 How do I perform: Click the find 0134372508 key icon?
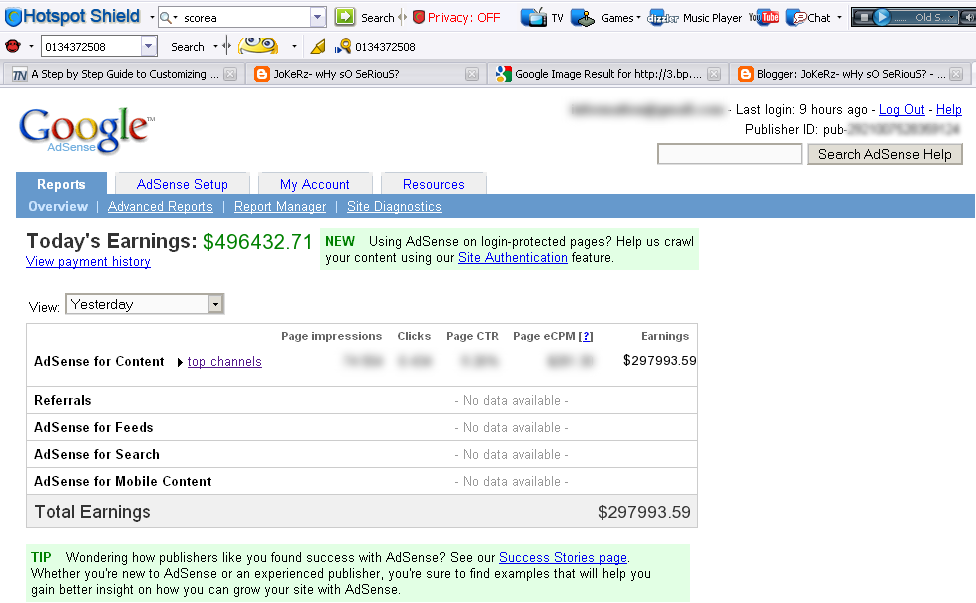point(342,46)
